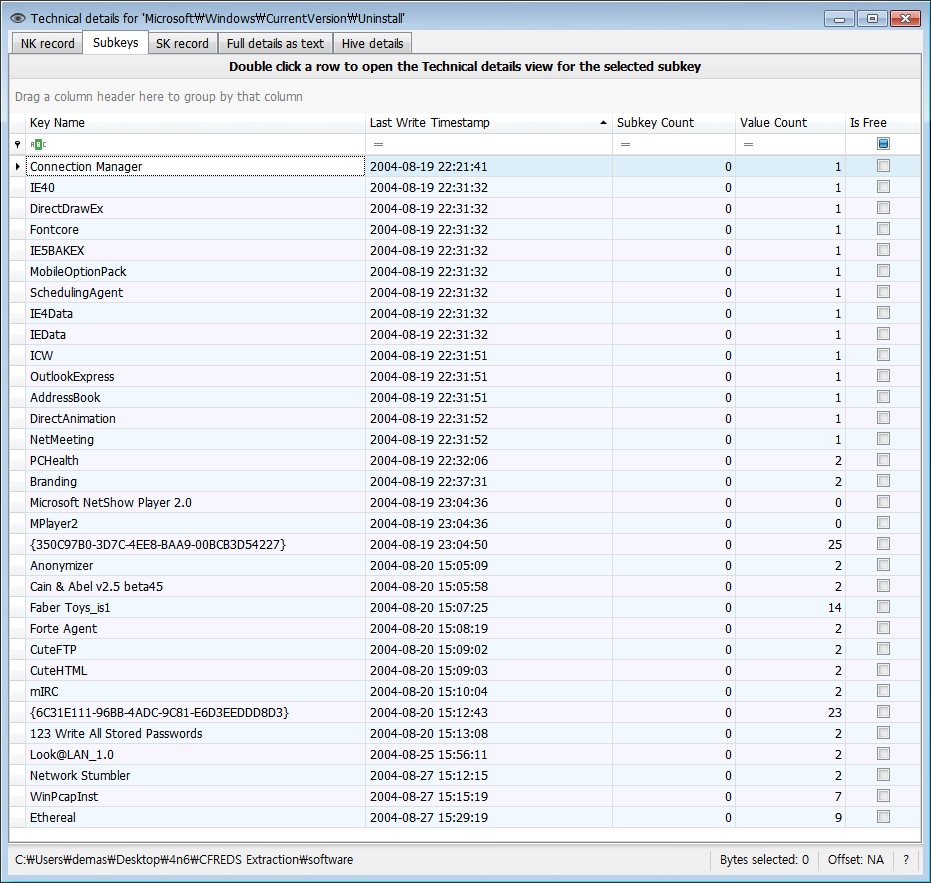Toggle Is Free checkbox for Anonymizer
931x883 pixels.
[884, 565]
